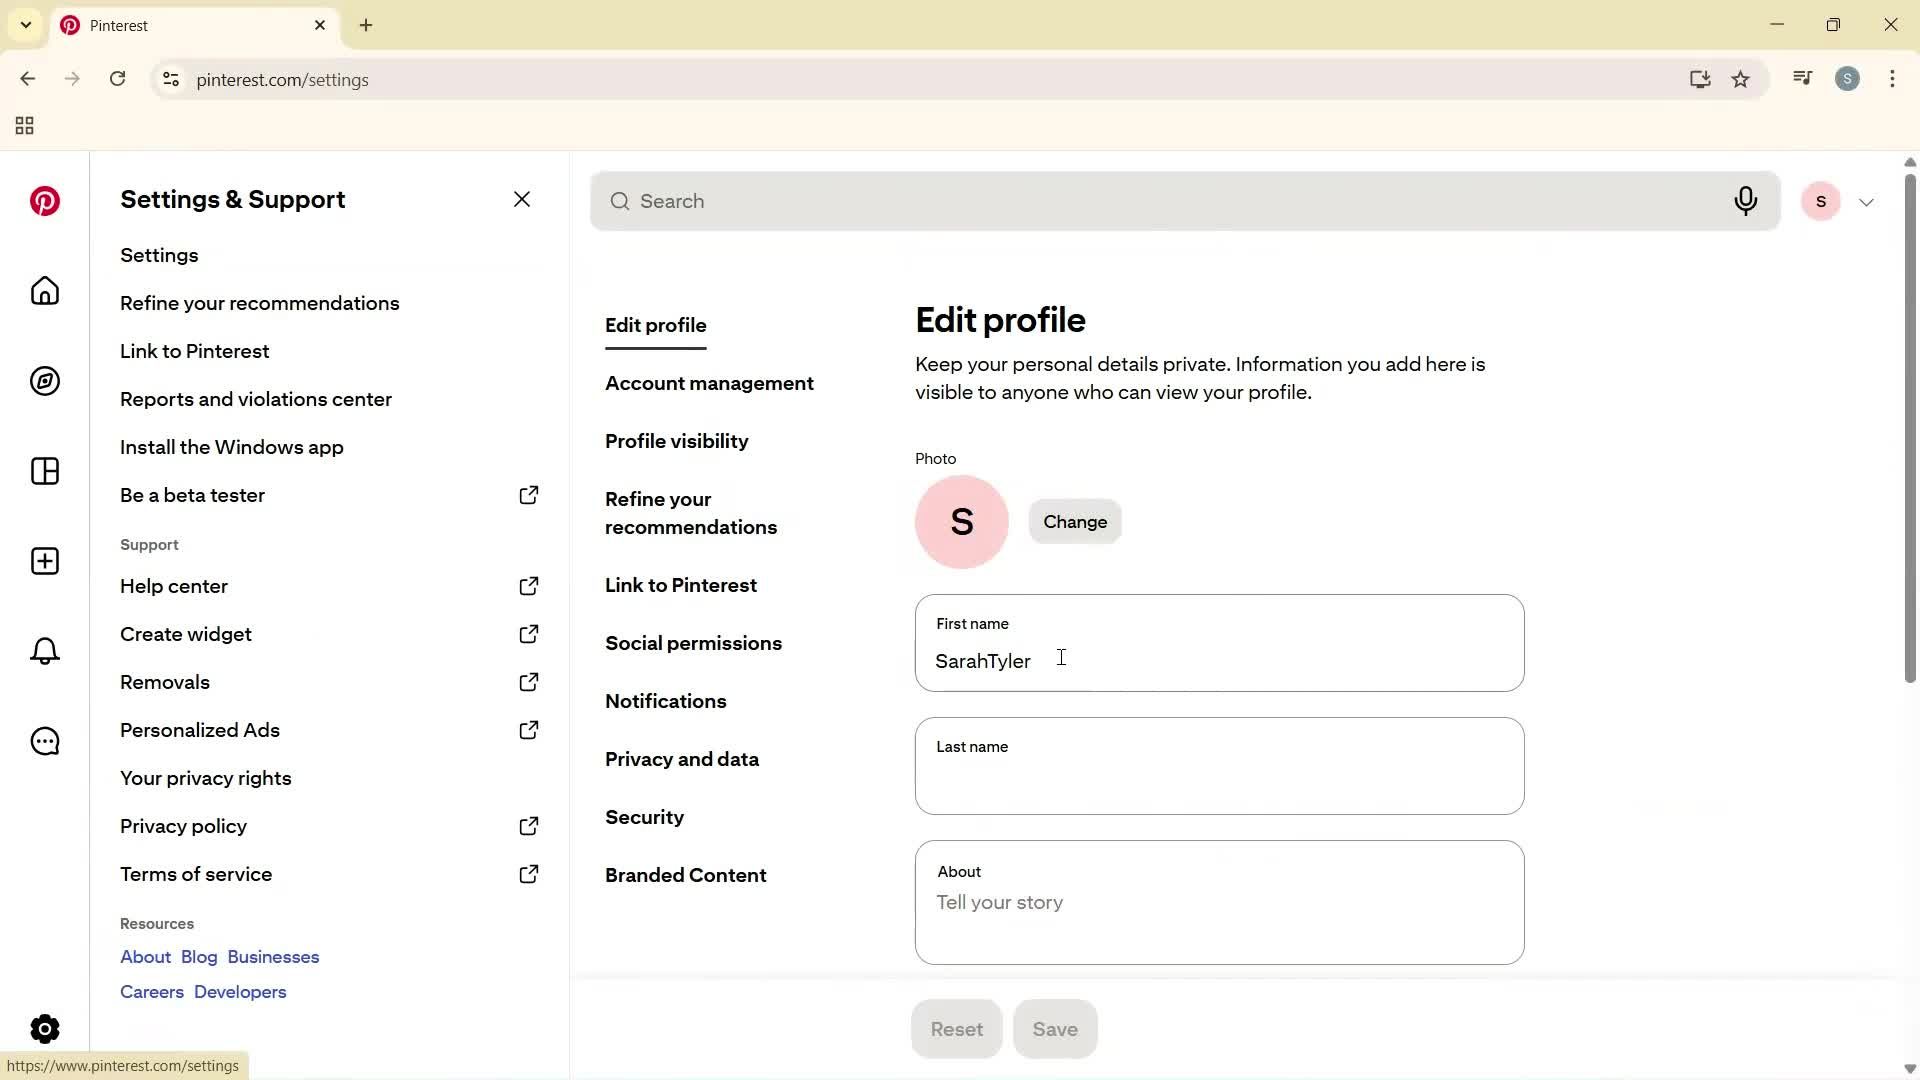Save the profile changes
Screen dimensions: 1920x1080
click(1055, 1028)
